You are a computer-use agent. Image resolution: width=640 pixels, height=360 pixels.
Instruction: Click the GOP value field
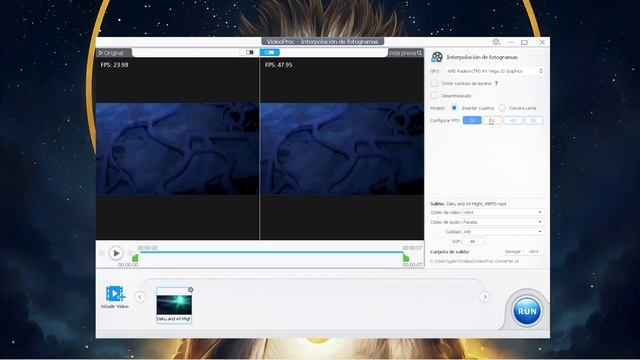(473, 242)
